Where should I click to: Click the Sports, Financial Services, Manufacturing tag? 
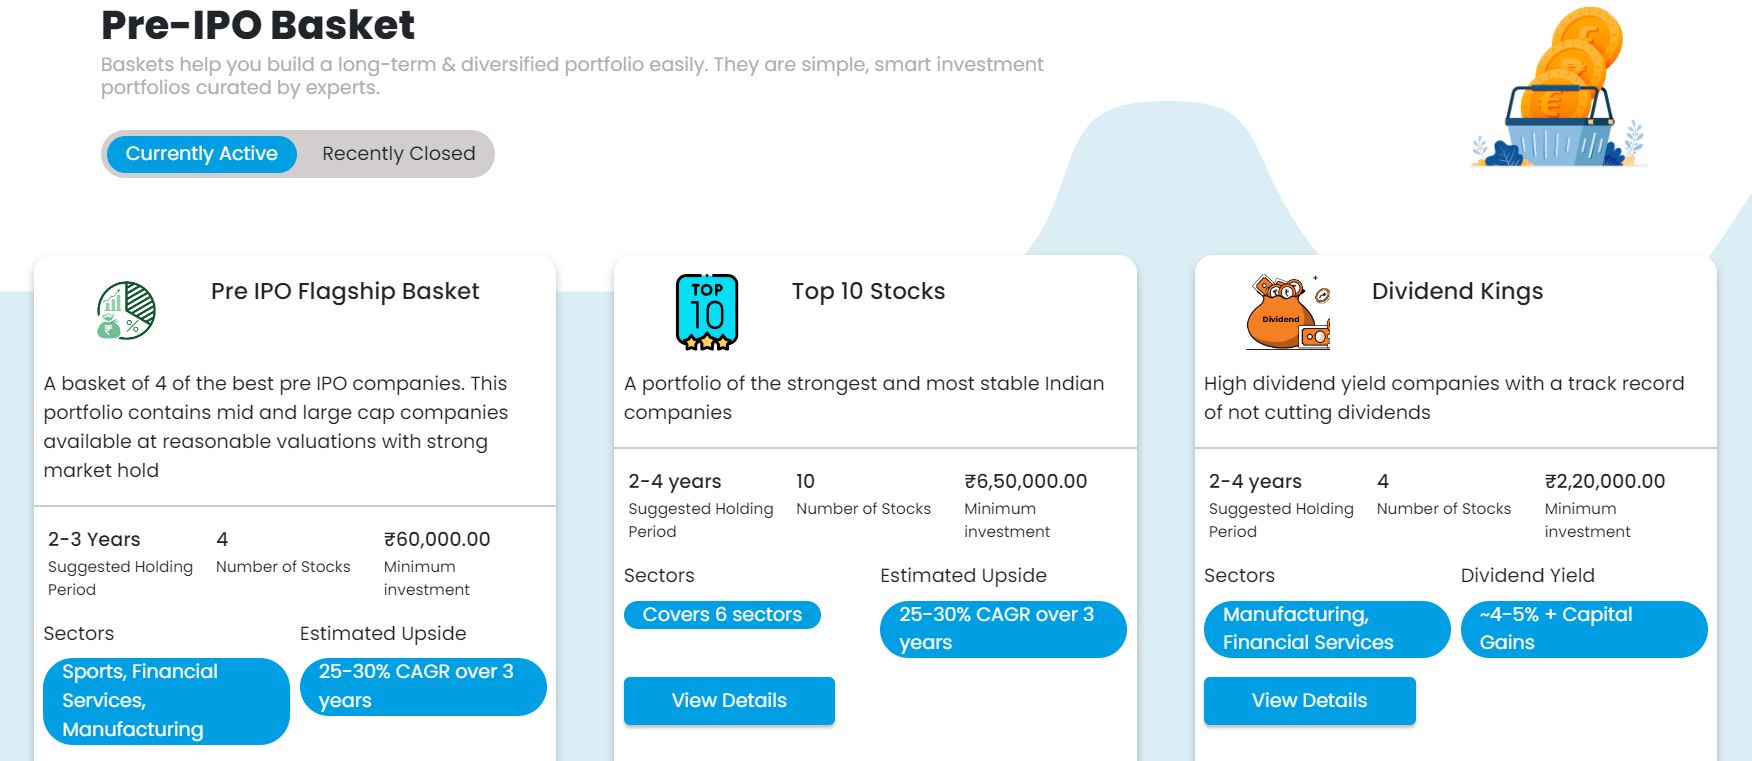(x=166, y=701)
